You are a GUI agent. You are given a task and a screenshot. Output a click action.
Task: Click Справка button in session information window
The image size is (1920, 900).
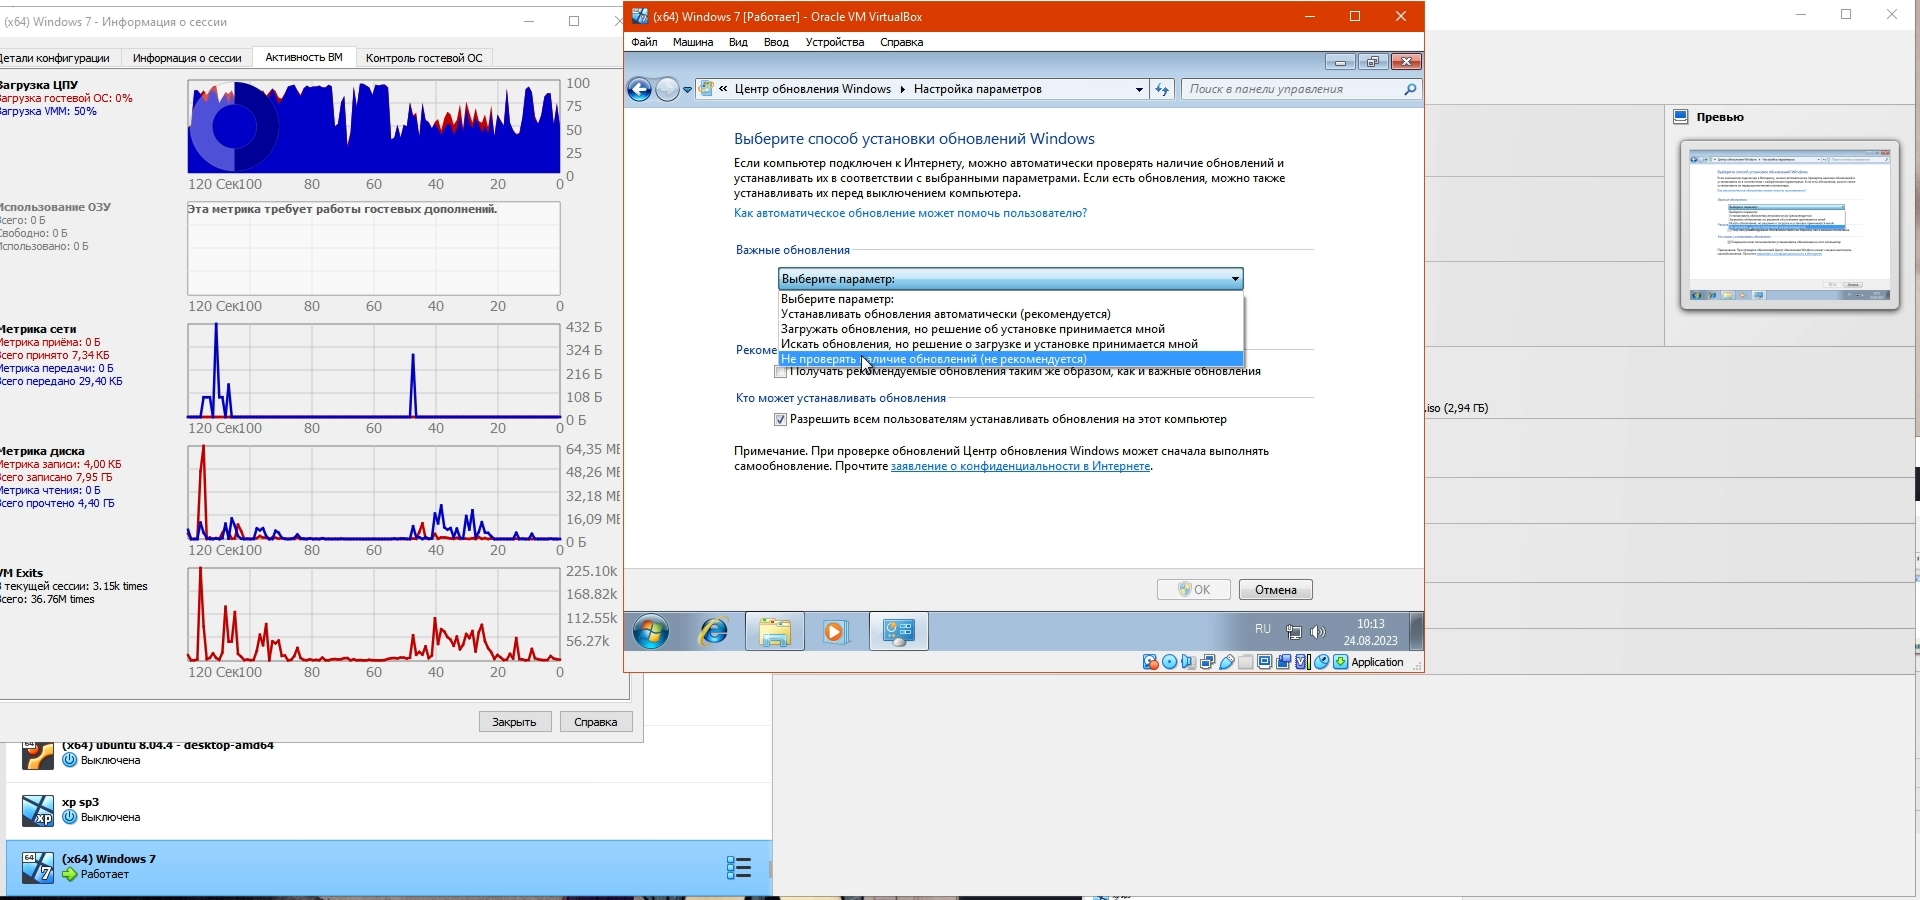(596, 722)
